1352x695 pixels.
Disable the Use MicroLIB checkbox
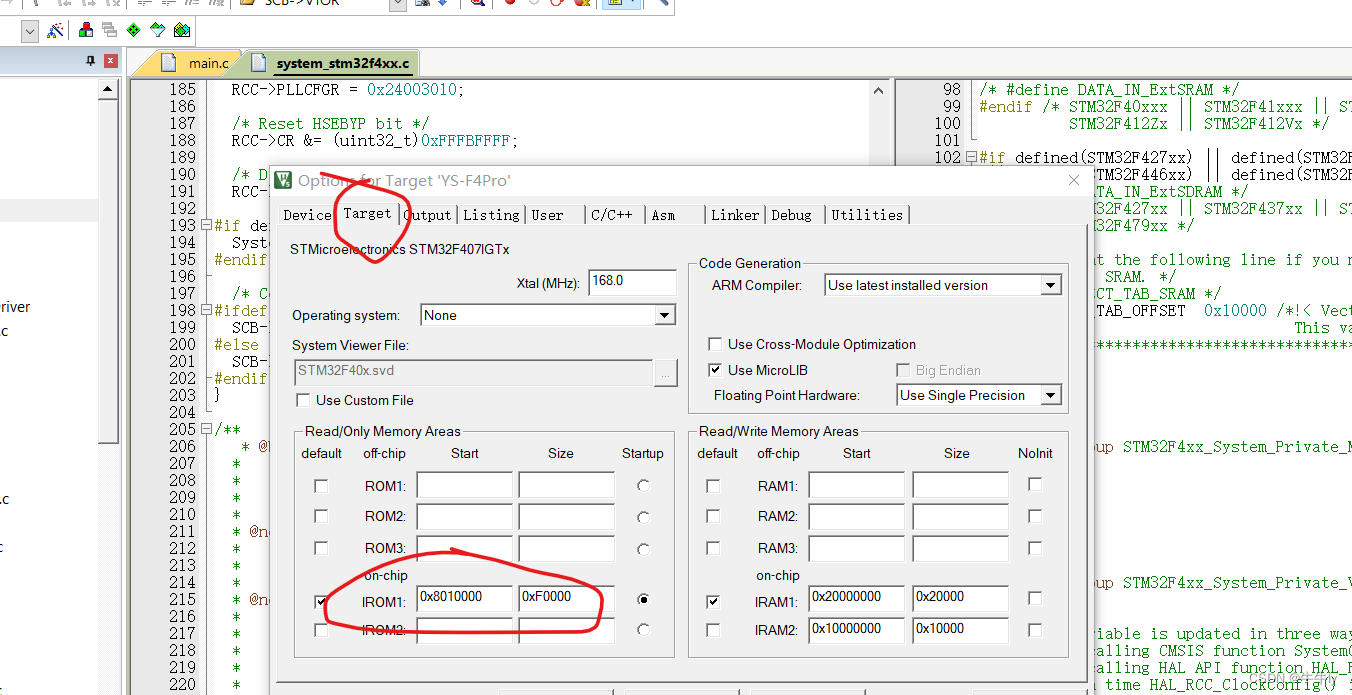pos(715,369)
